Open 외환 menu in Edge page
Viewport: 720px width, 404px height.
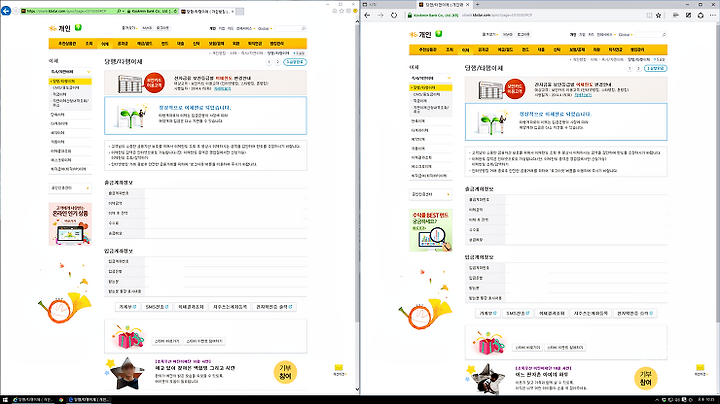[x=596, y=50]
